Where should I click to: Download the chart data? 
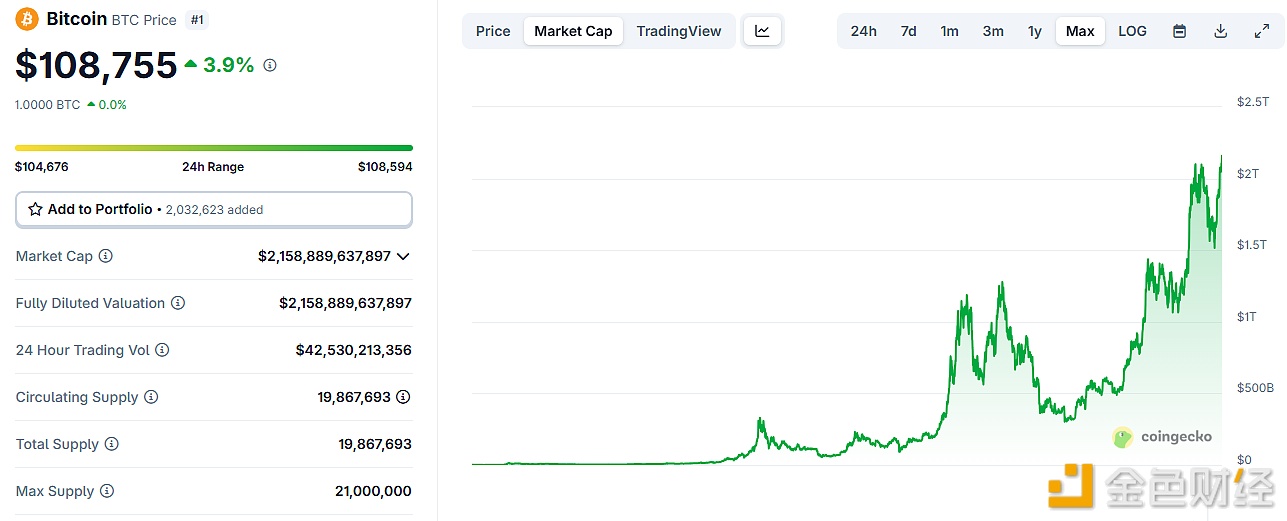click(1220, 31)
